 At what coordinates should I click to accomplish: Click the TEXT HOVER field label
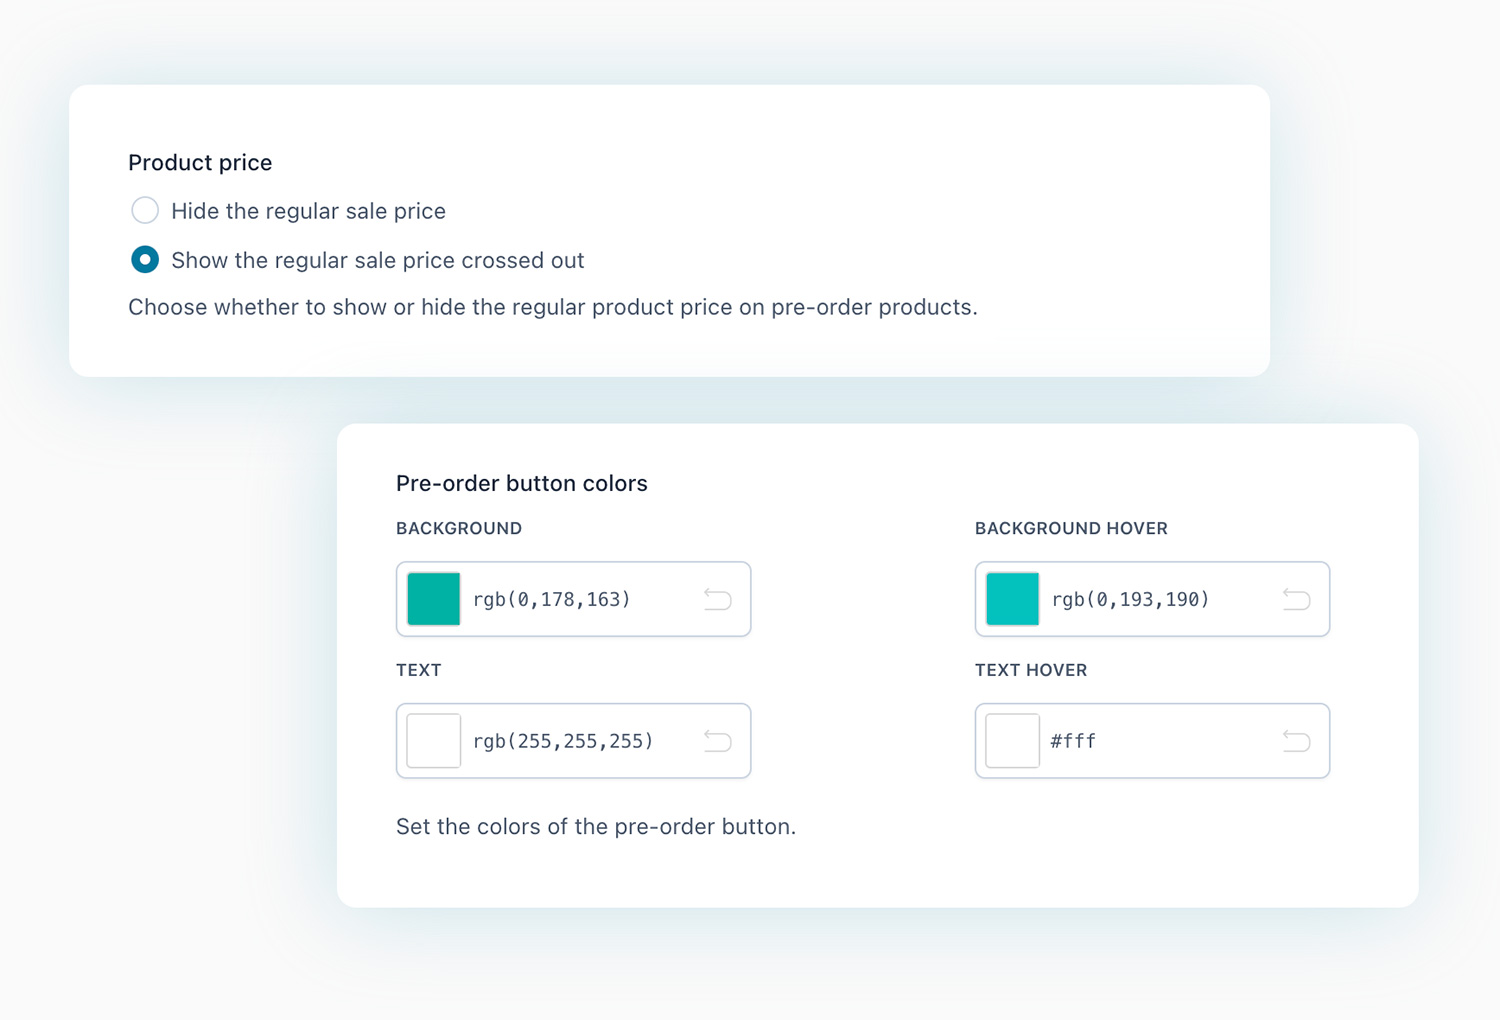[1031, 670]
